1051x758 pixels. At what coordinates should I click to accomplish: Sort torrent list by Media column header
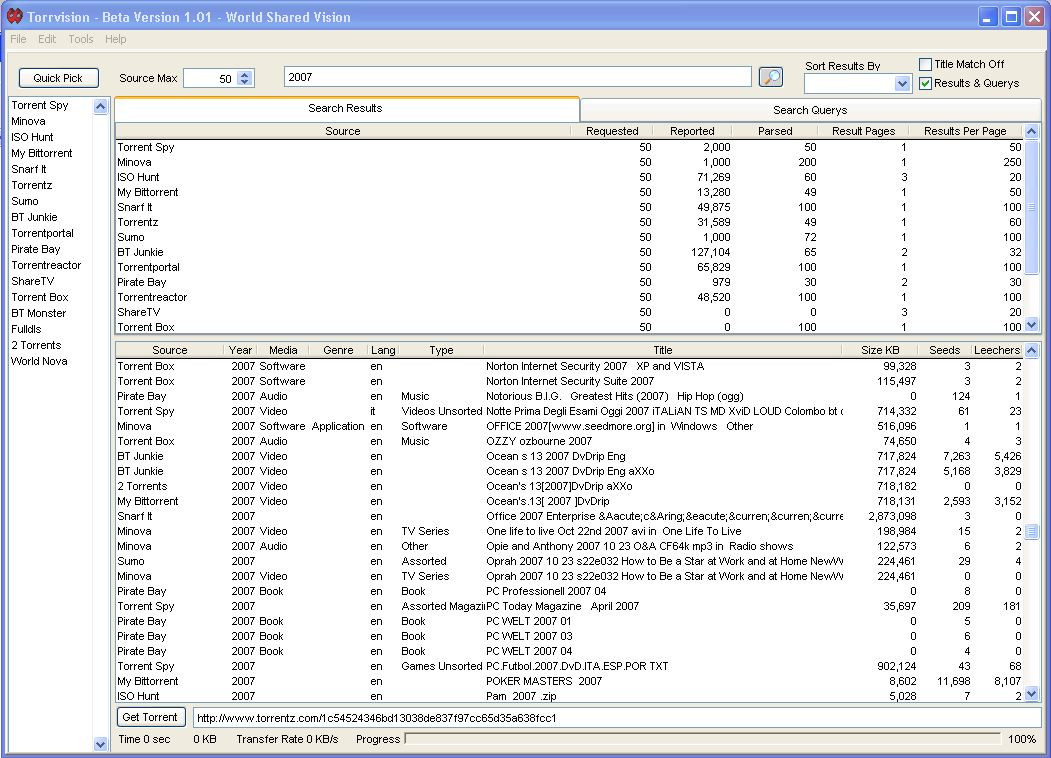tap(283, 350)
